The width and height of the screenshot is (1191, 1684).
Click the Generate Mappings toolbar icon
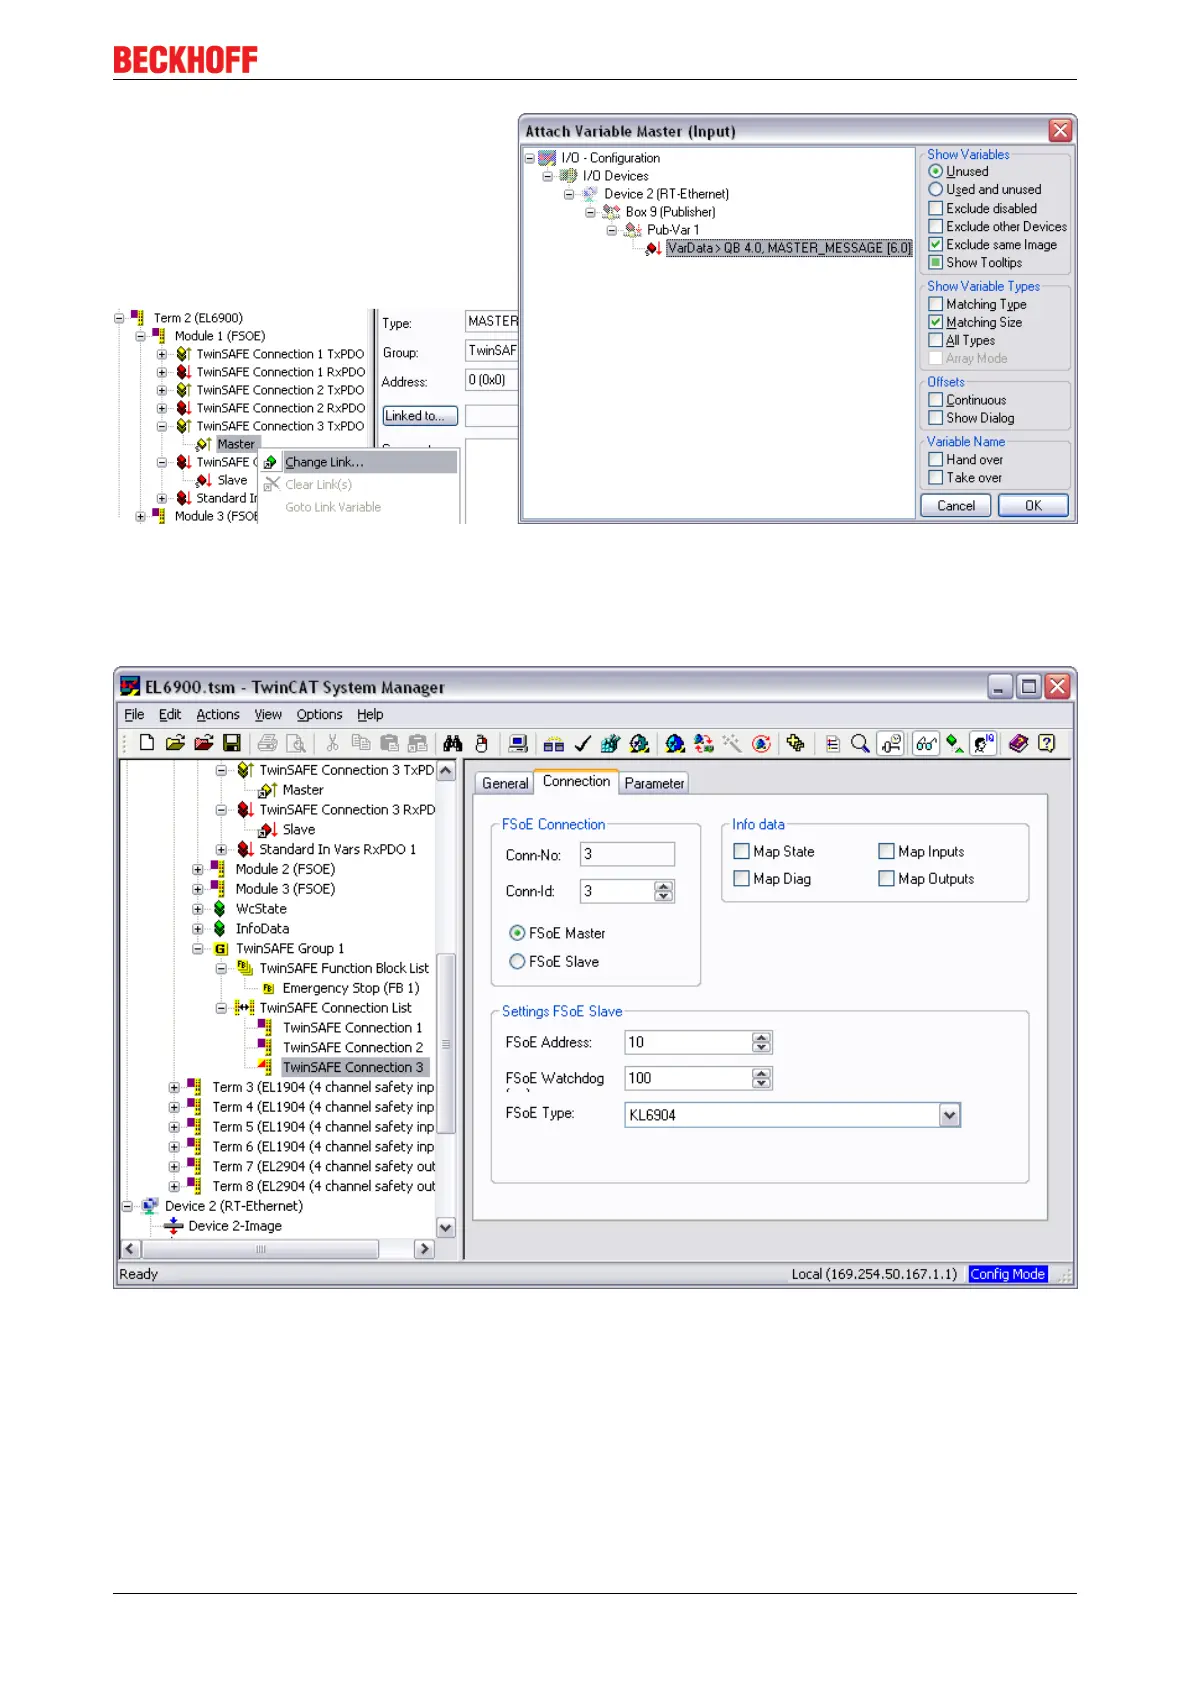tap(554, 743)
